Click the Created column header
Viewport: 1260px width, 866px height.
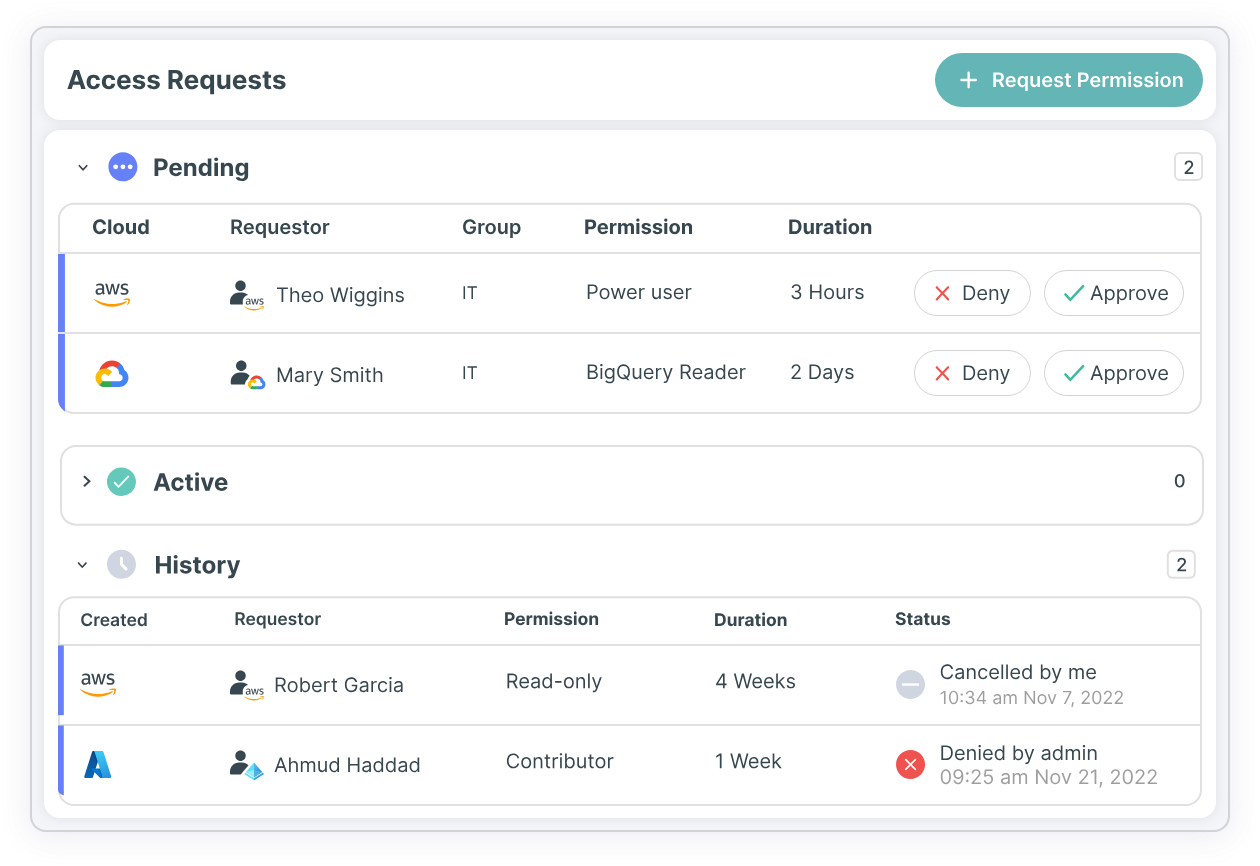pyautogui.click(x=114, y=620)
